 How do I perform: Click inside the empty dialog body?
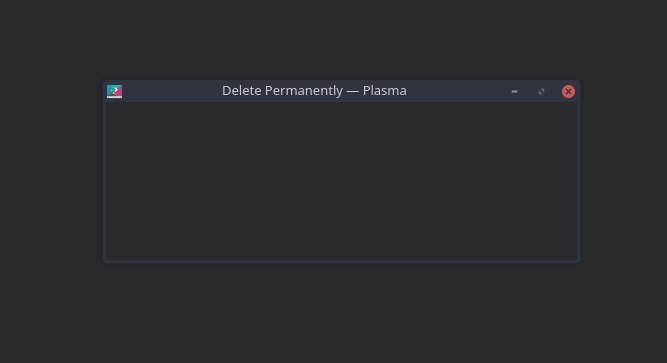click(x=342, y=181)
